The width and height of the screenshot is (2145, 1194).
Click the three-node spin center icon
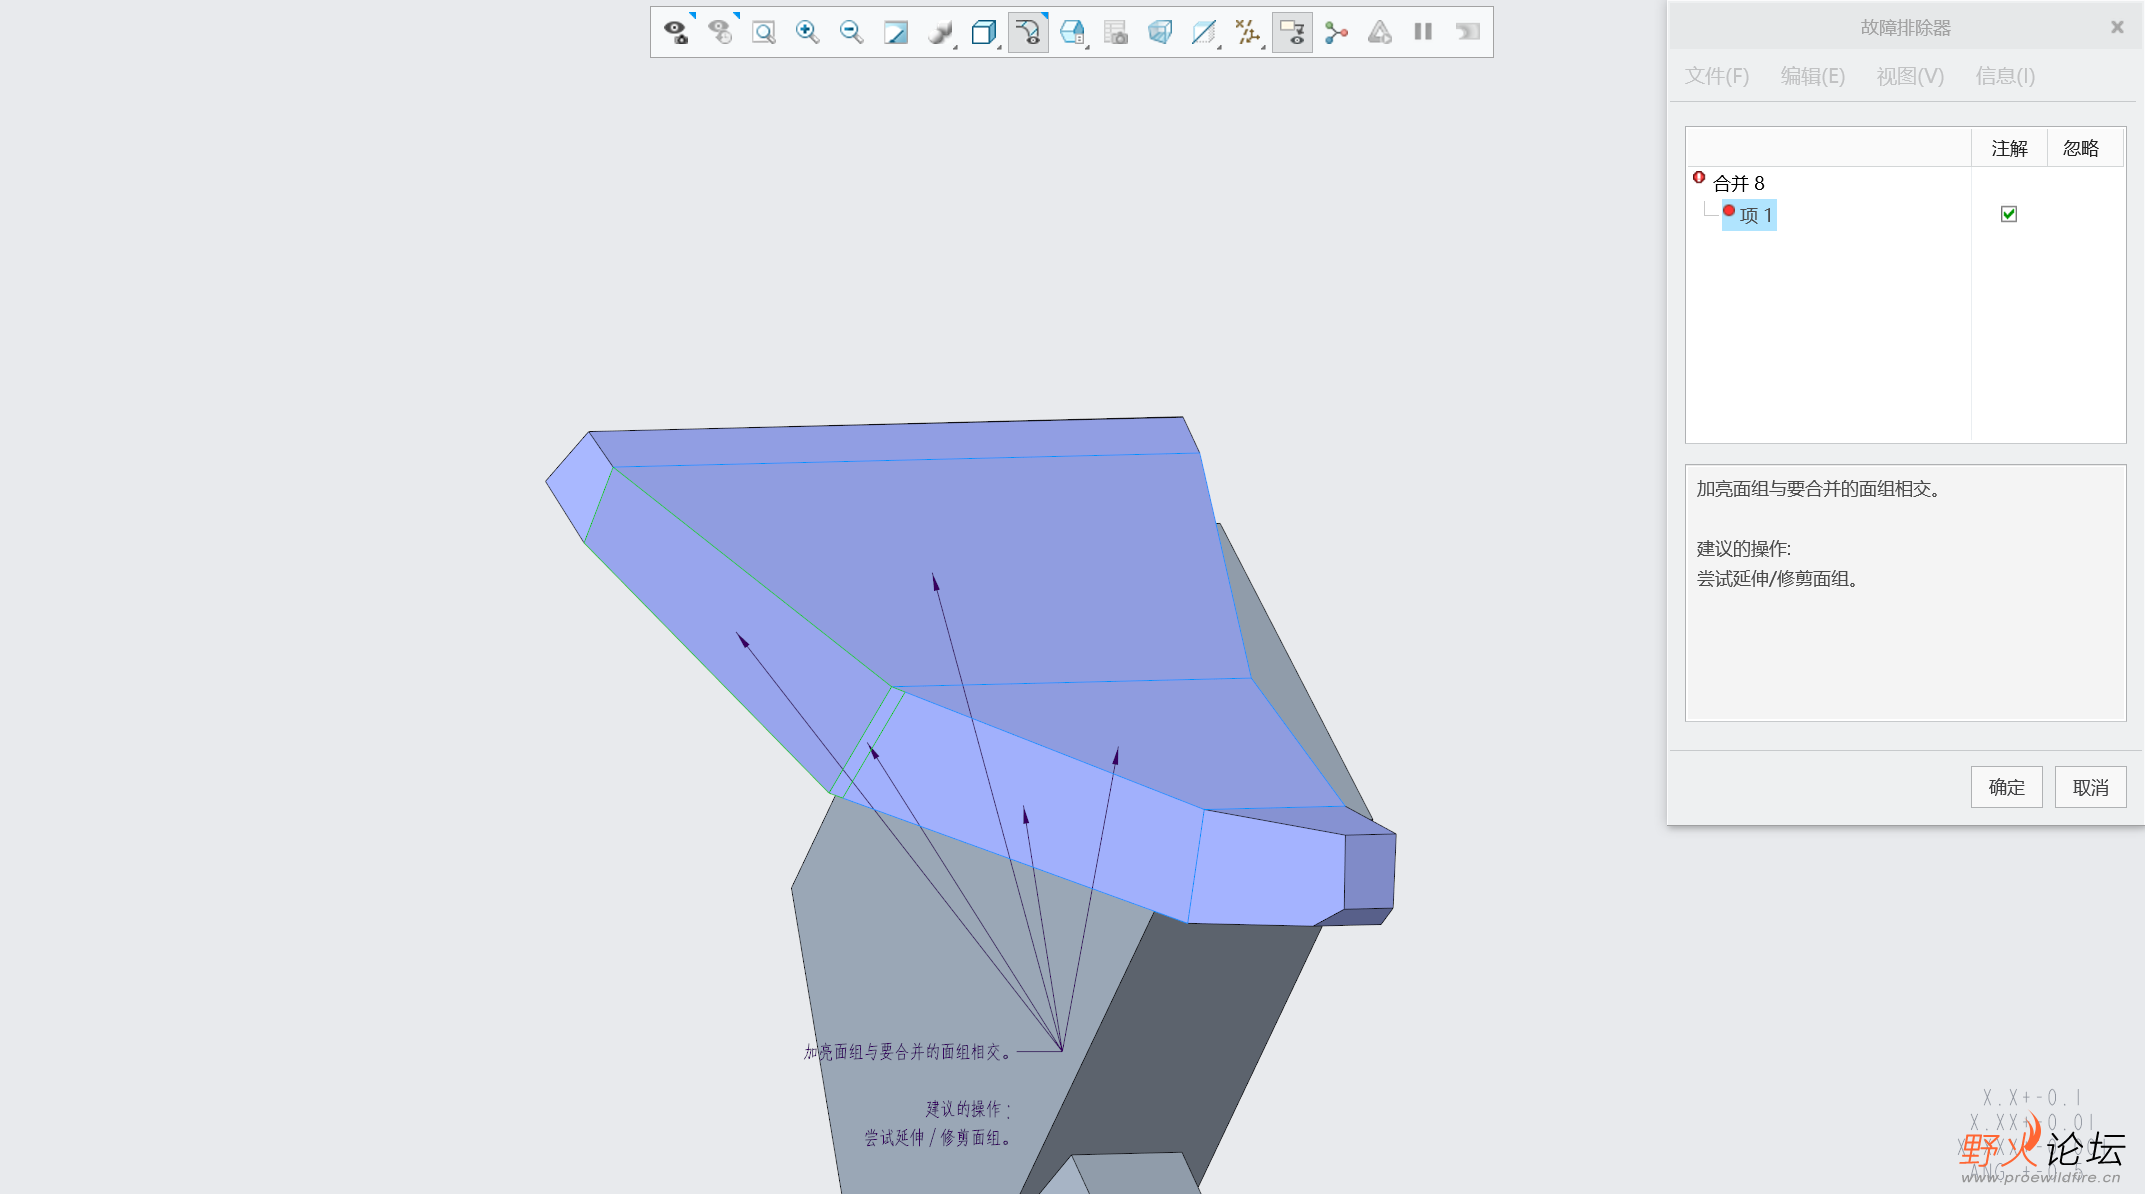click(1336, 32)
